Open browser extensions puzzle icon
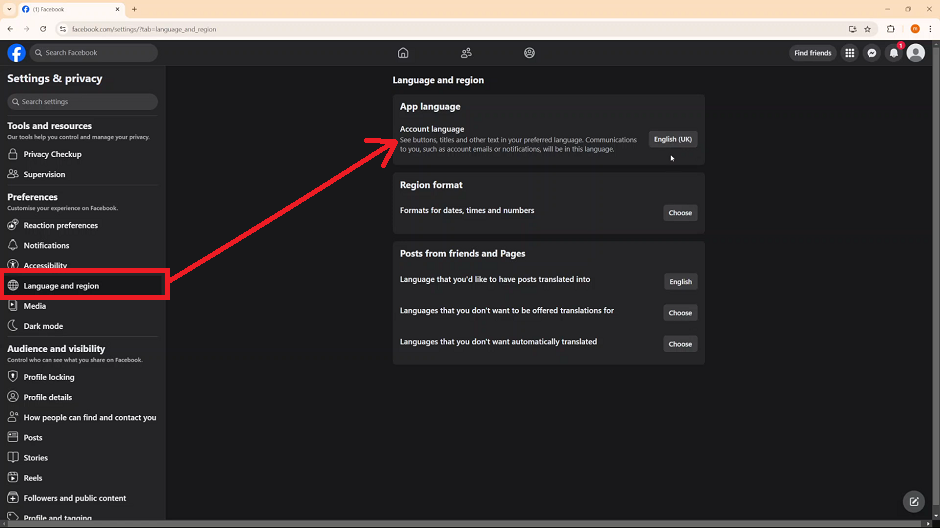This screenshot has height=528, width=940. [x=891, y=29]
